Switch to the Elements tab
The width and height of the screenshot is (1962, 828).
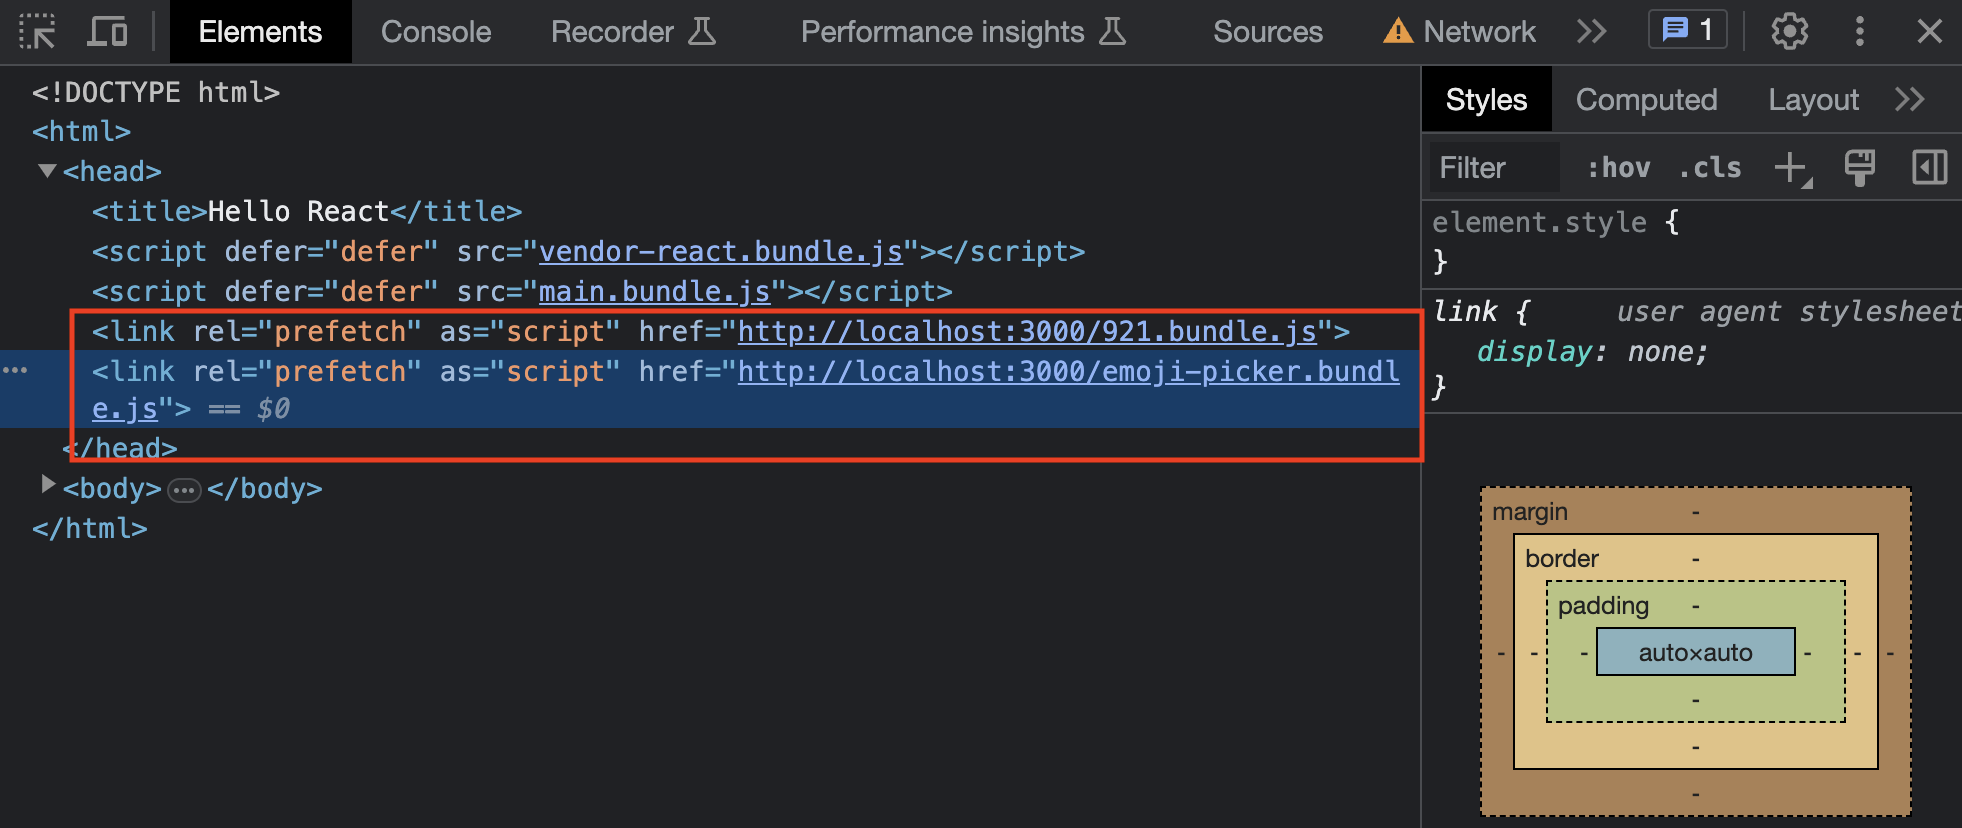[x=260, y=31]
